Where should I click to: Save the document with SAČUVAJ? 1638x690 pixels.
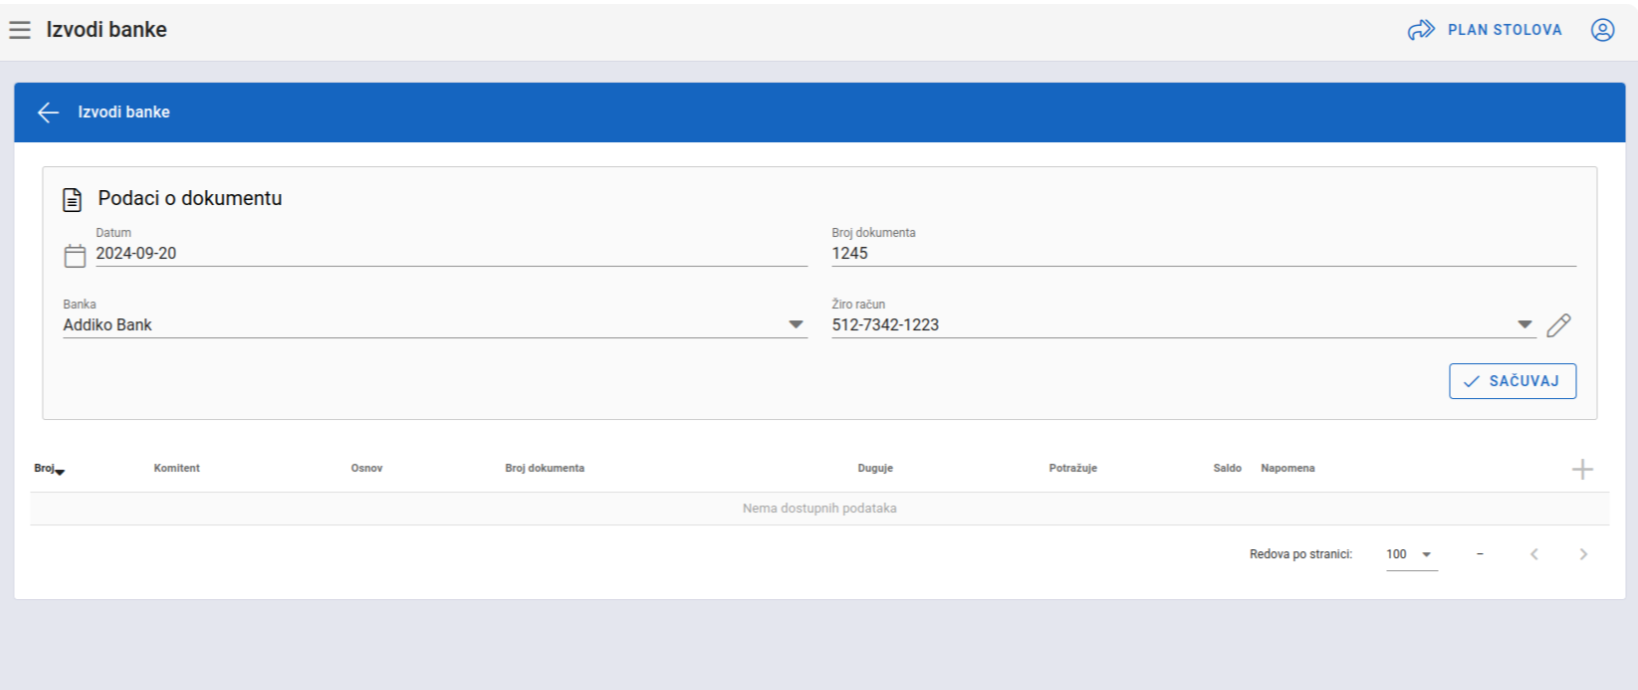coord(1512,381)
